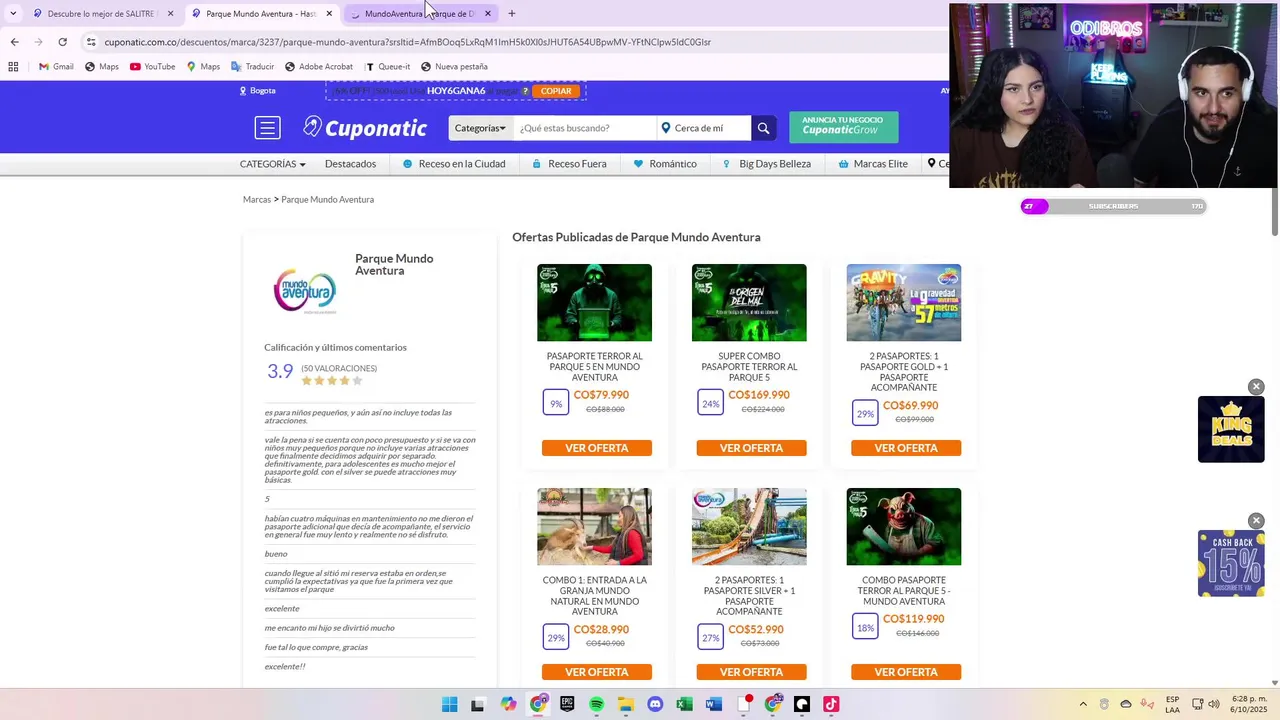Click the page vertical scrollbar
Image resolution: width=1280 pixels, height=720 pixels.
[1275, 210]
